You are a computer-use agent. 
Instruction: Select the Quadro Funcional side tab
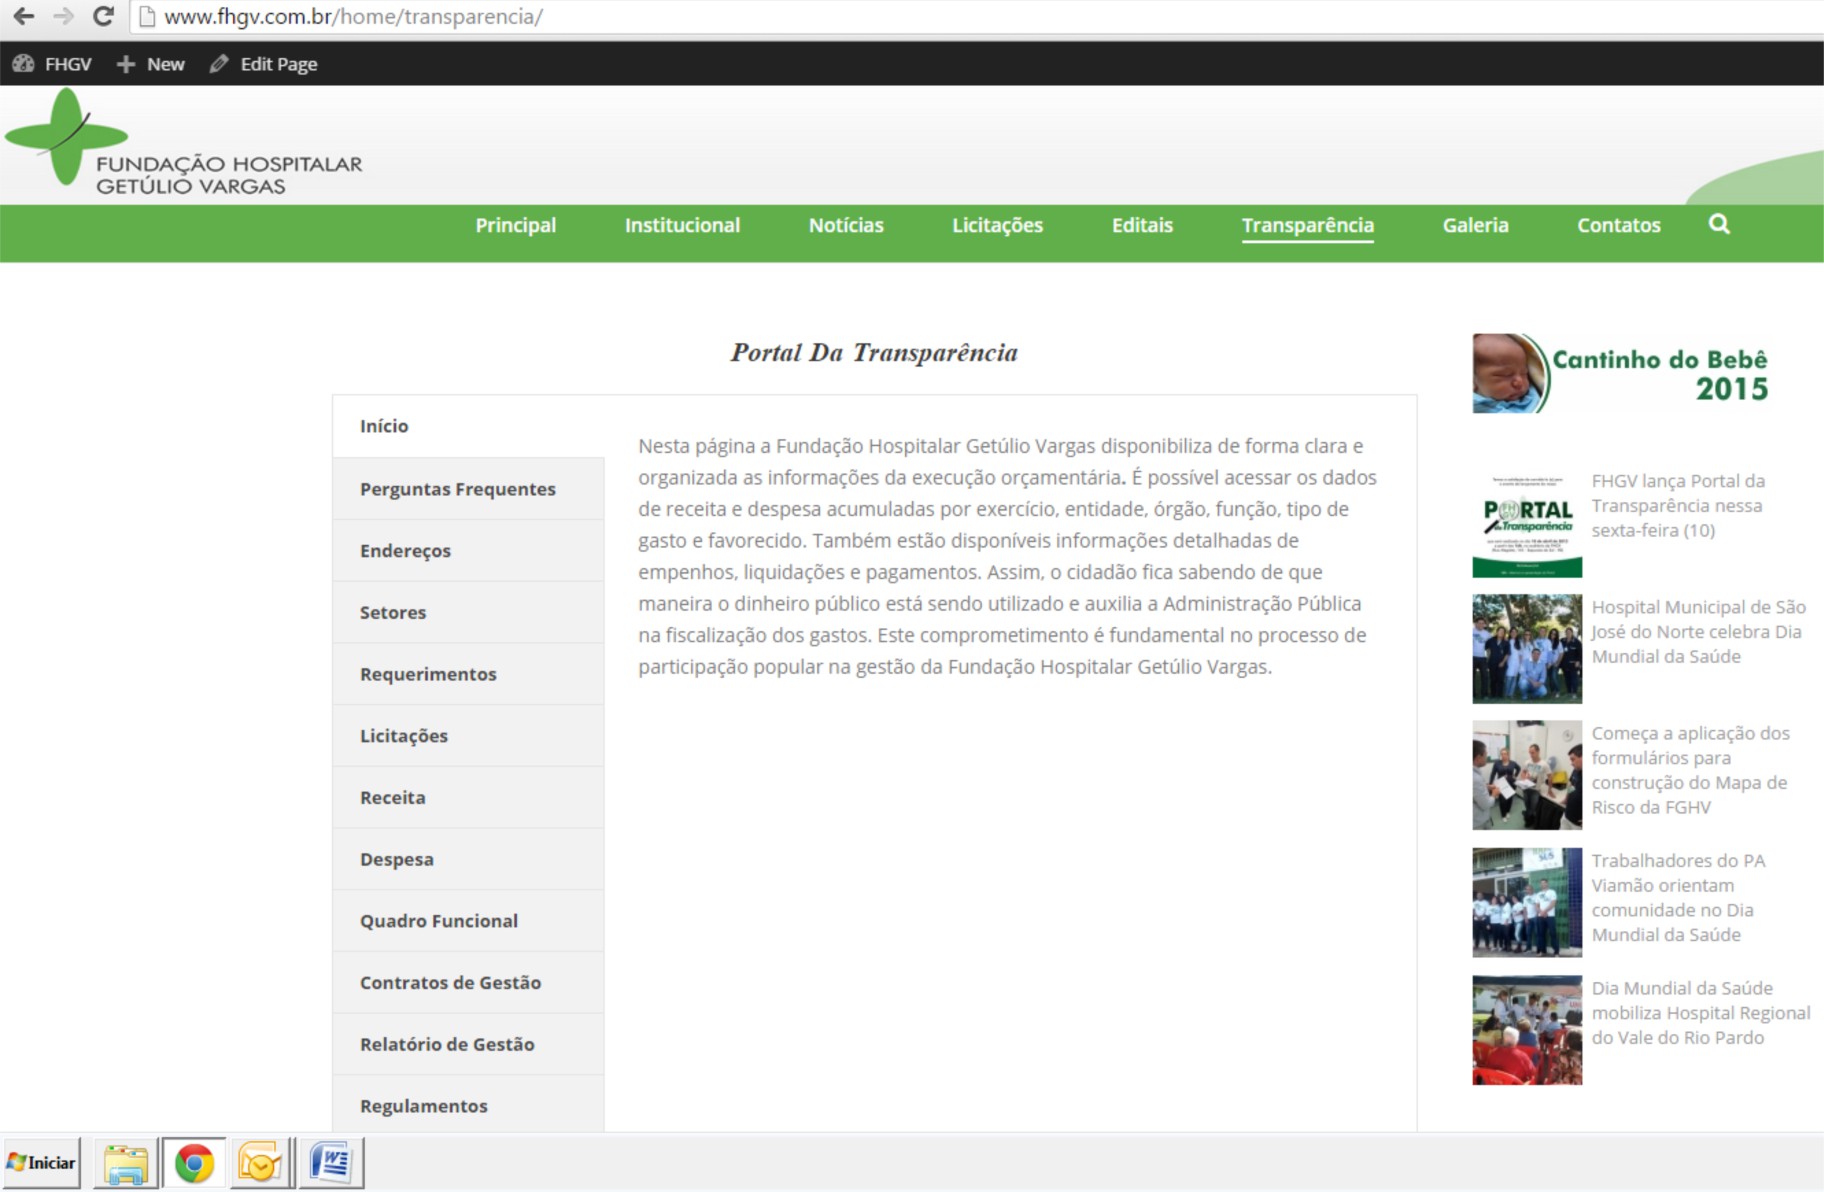439,921
